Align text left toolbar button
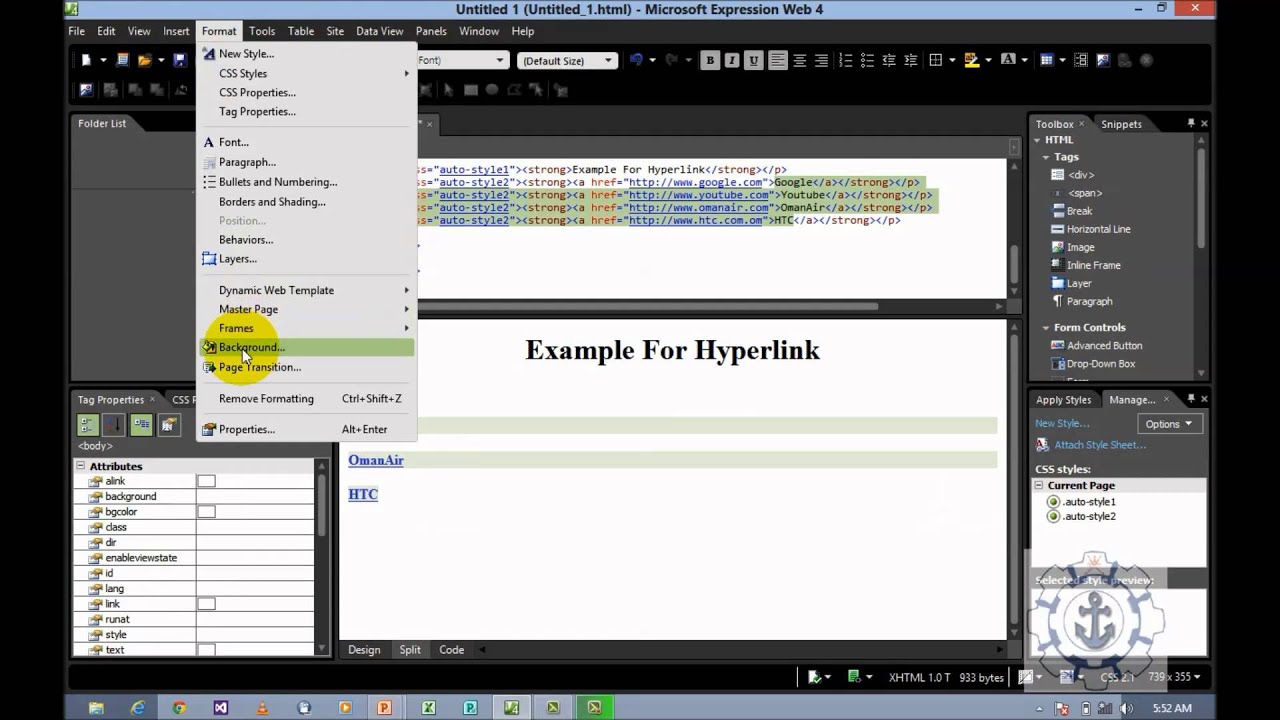The height and width of the screenshot is (720, 1280). click(778, 60)
